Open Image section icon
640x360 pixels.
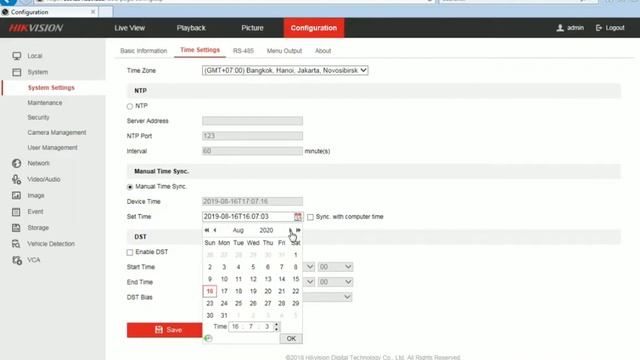(x=17, y=196)
